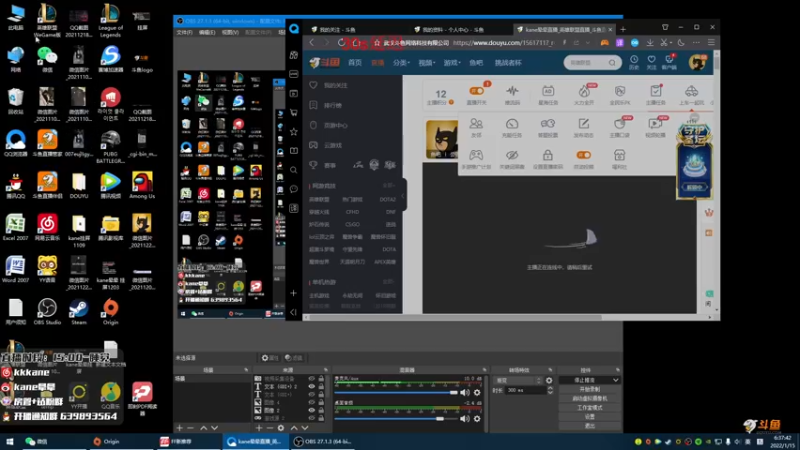Open the Steam desktop shortcut
Screen dimensions: 800x450
pos(79,312)
